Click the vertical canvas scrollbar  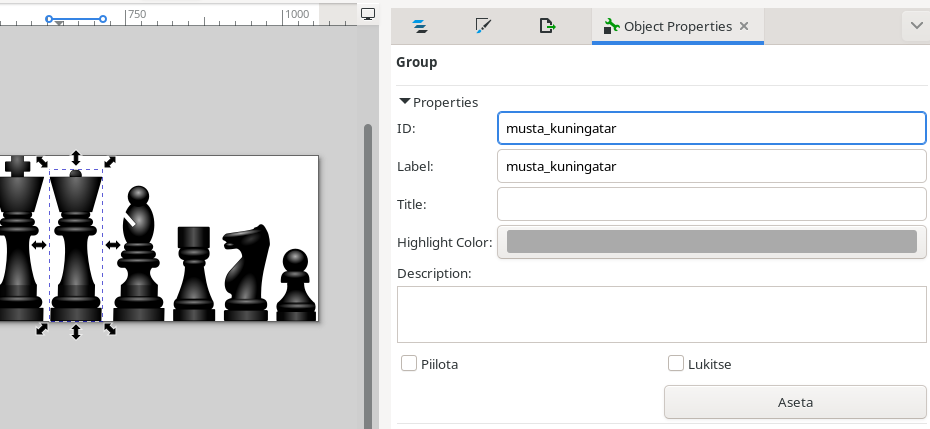[368, 276]
